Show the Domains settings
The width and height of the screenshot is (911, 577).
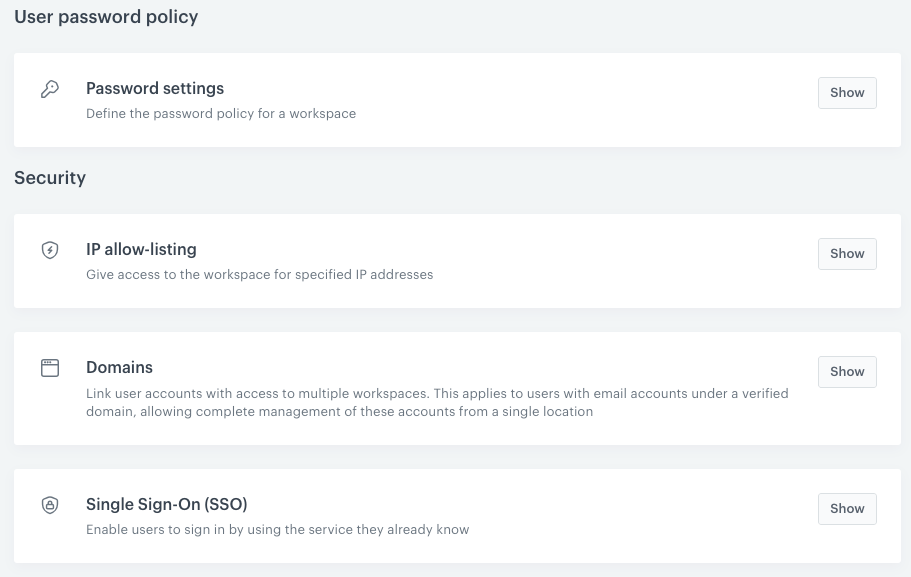tap(847, 371)
